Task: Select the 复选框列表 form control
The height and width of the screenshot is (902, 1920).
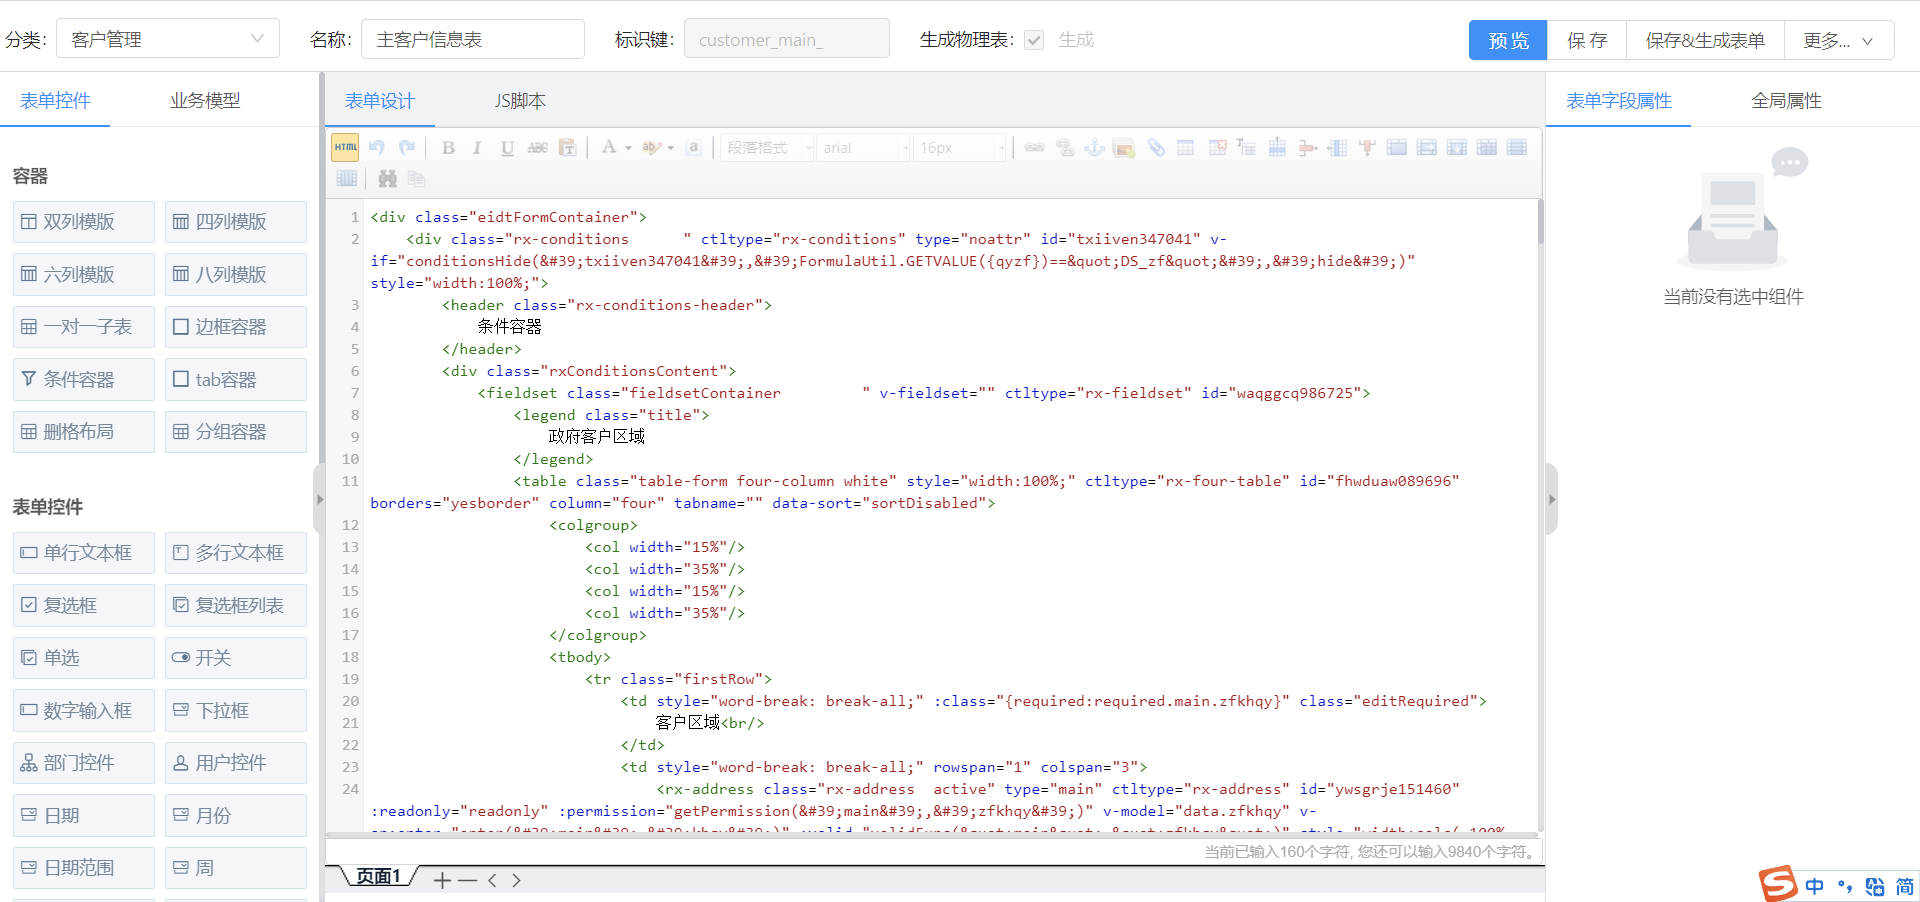Action: pos(236,605)
